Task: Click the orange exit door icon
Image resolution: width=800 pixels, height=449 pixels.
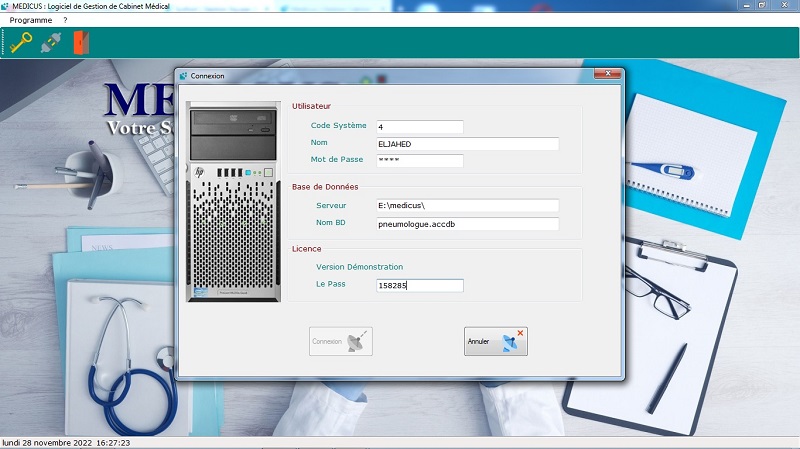Action: coord(81,42)
